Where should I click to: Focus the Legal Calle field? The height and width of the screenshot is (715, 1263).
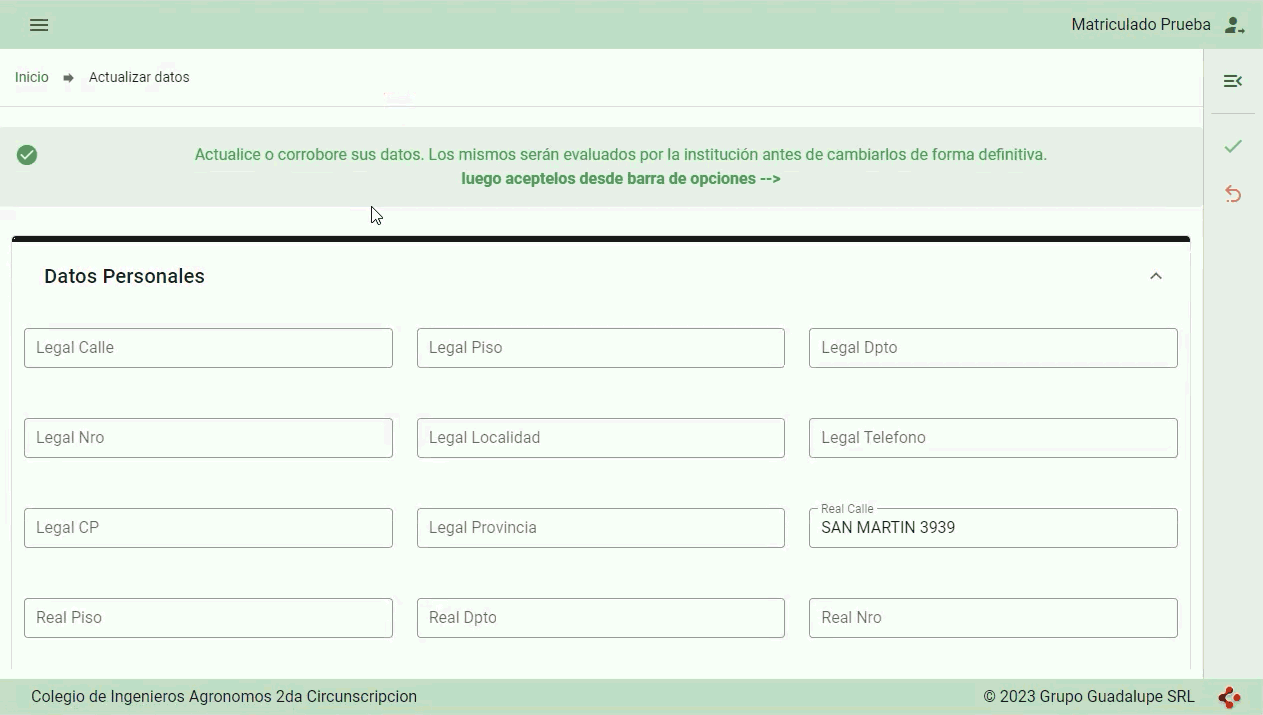tap(208, 348)
